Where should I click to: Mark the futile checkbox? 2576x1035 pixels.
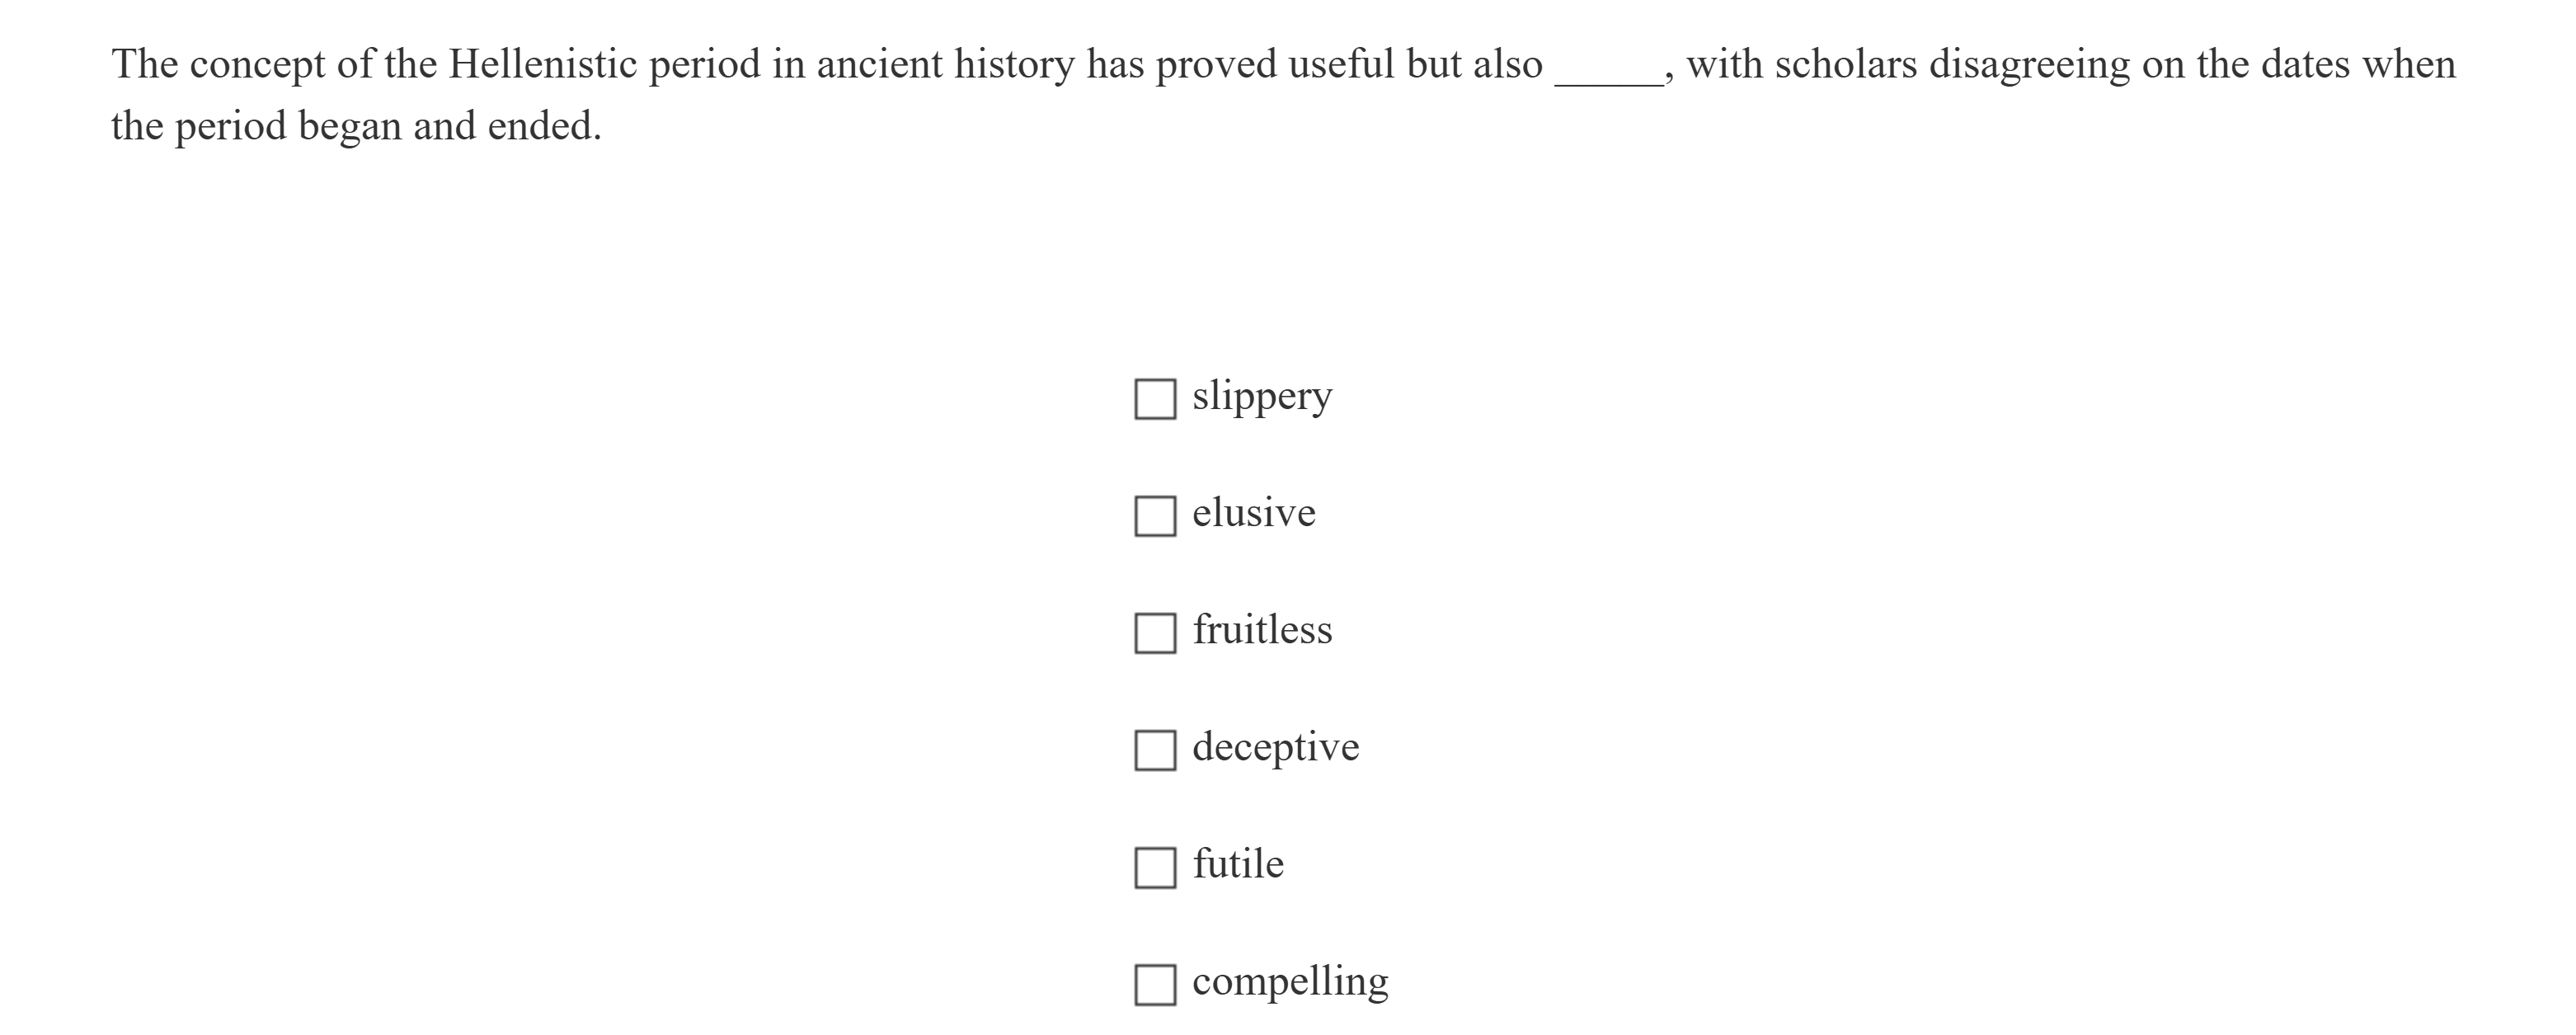[1155, 867]
